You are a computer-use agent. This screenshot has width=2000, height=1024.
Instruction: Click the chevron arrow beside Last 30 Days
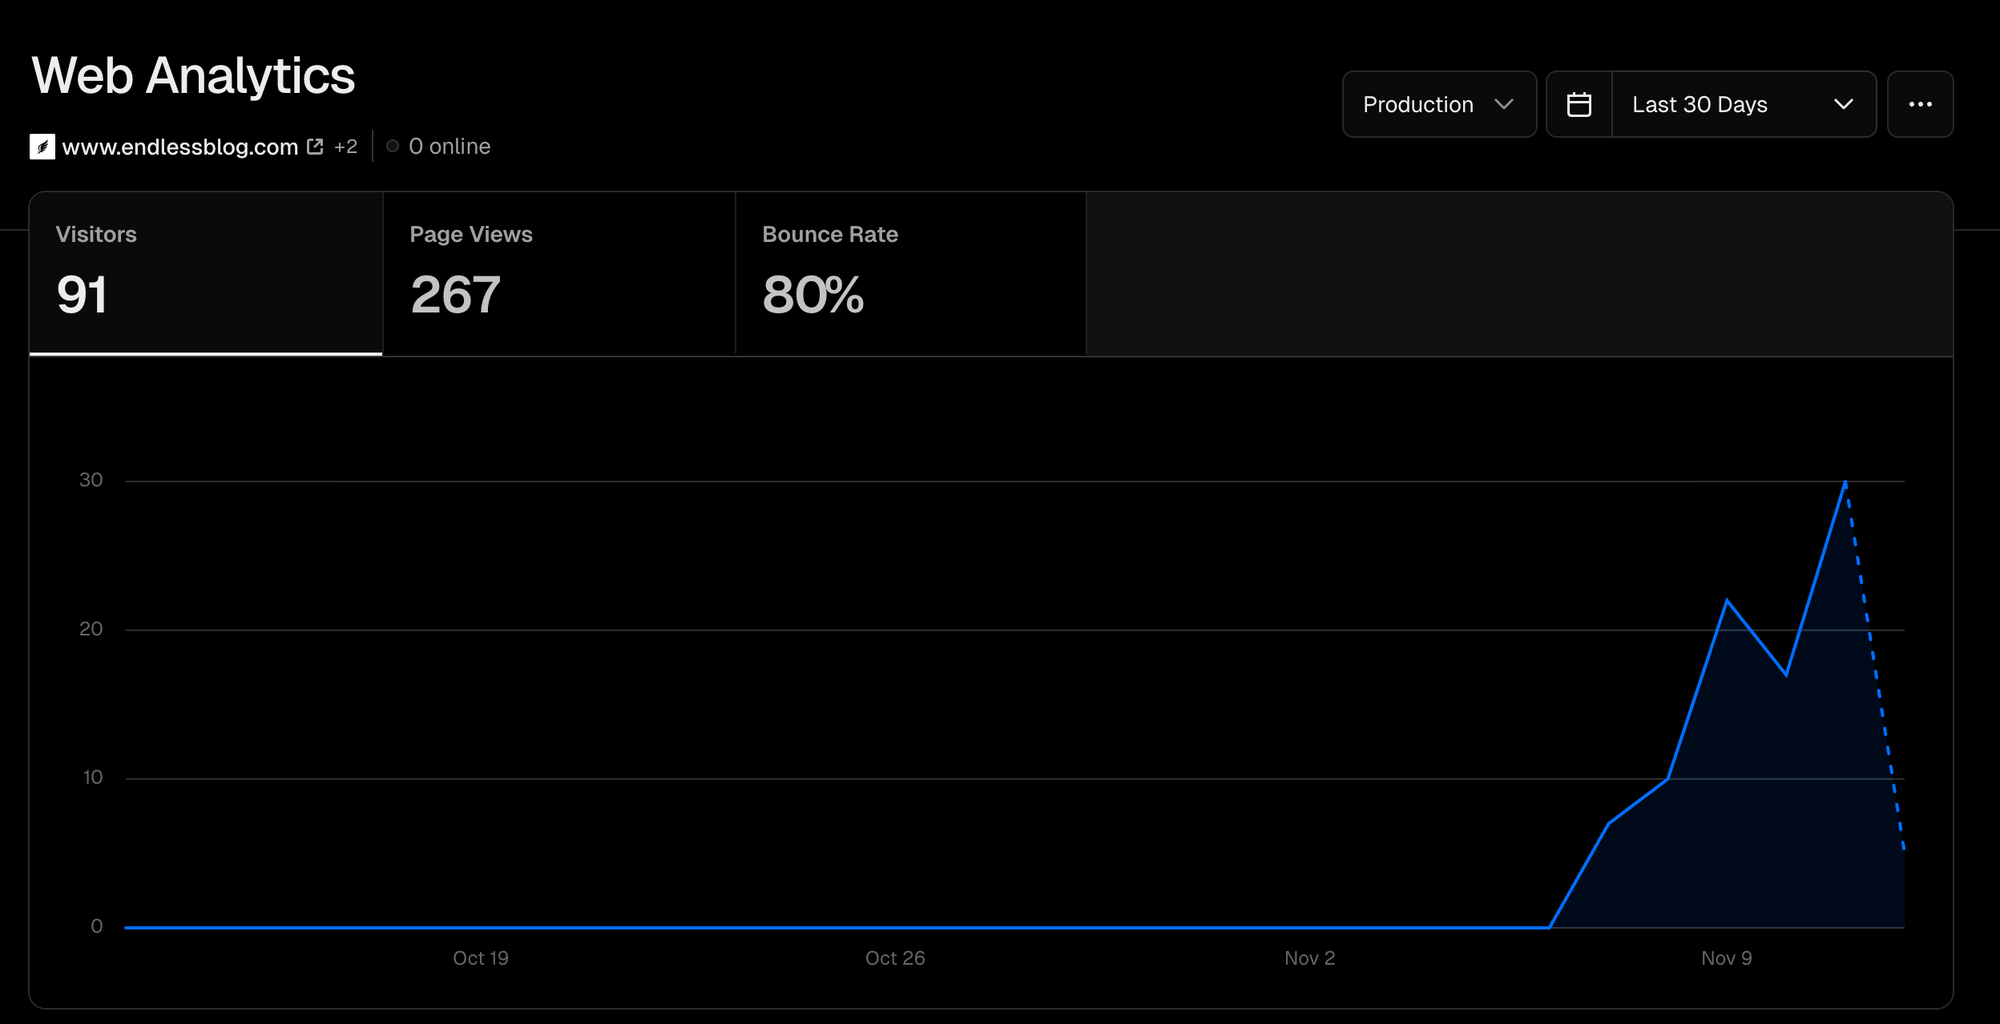[1843, 104]
